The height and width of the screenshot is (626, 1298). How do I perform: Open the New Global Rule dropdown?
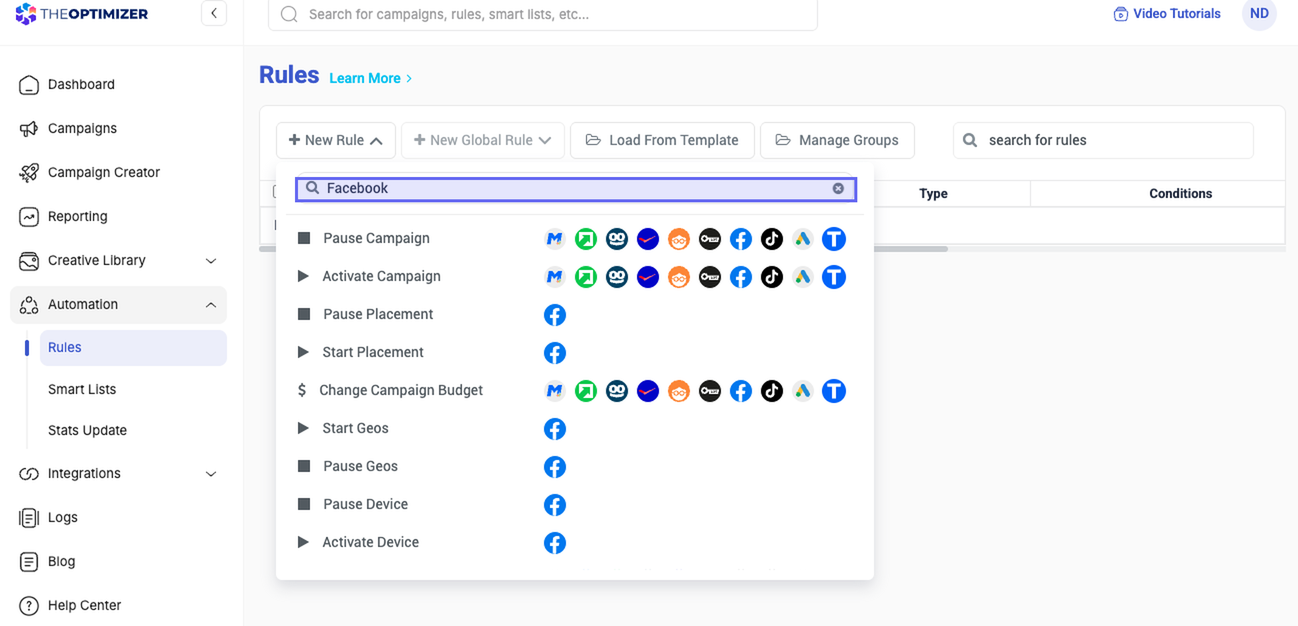[x=483, y=141]
